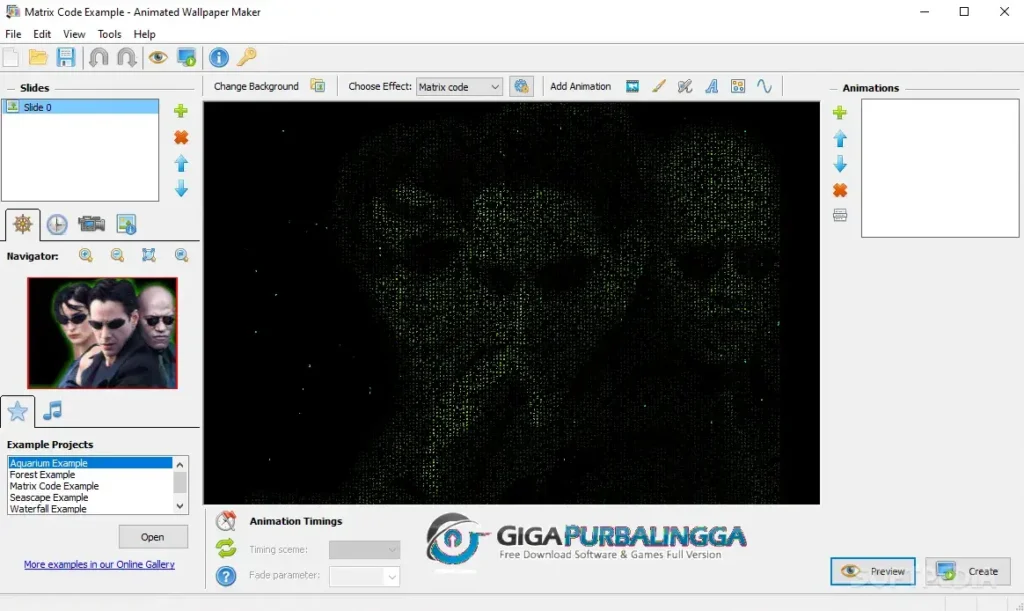
Task: Move slide up with the blue arrow
Action: (x=181, y=163)
